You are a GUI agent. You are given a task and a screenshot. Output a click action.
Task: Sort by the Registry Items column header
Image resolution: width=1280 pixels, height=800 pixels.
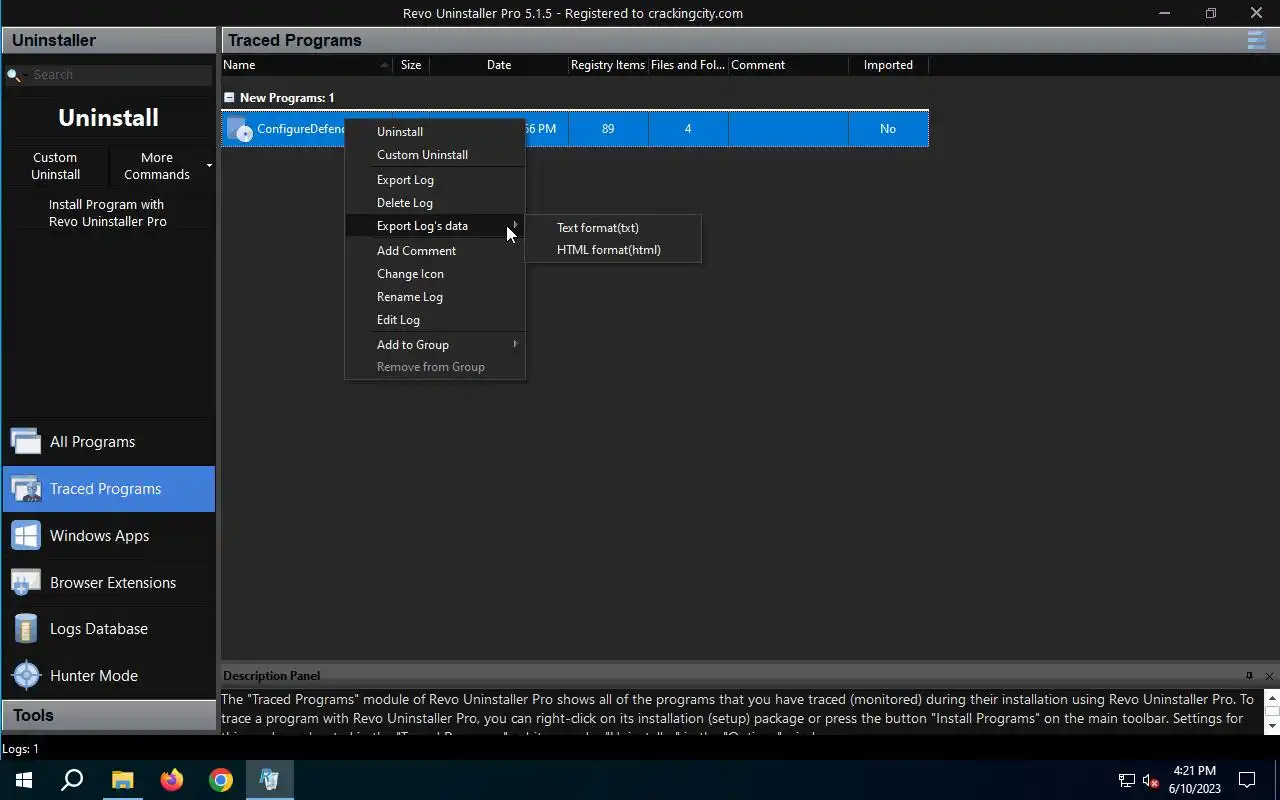pos(608,65)
